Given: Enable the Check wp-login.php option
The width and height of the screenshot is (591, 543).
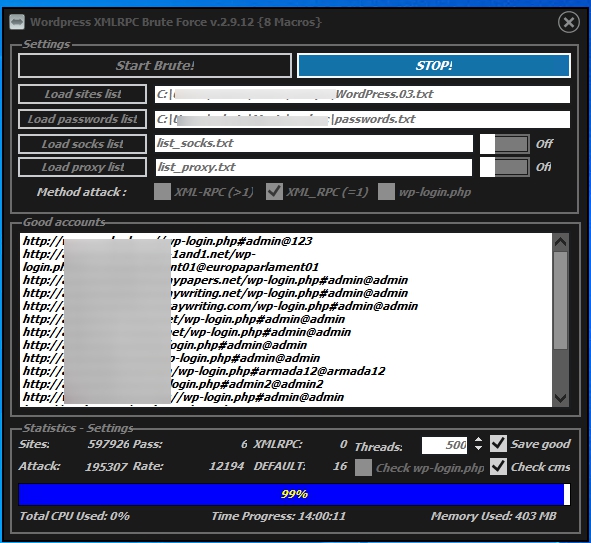Looking at the screenshot, I should 363,467.
